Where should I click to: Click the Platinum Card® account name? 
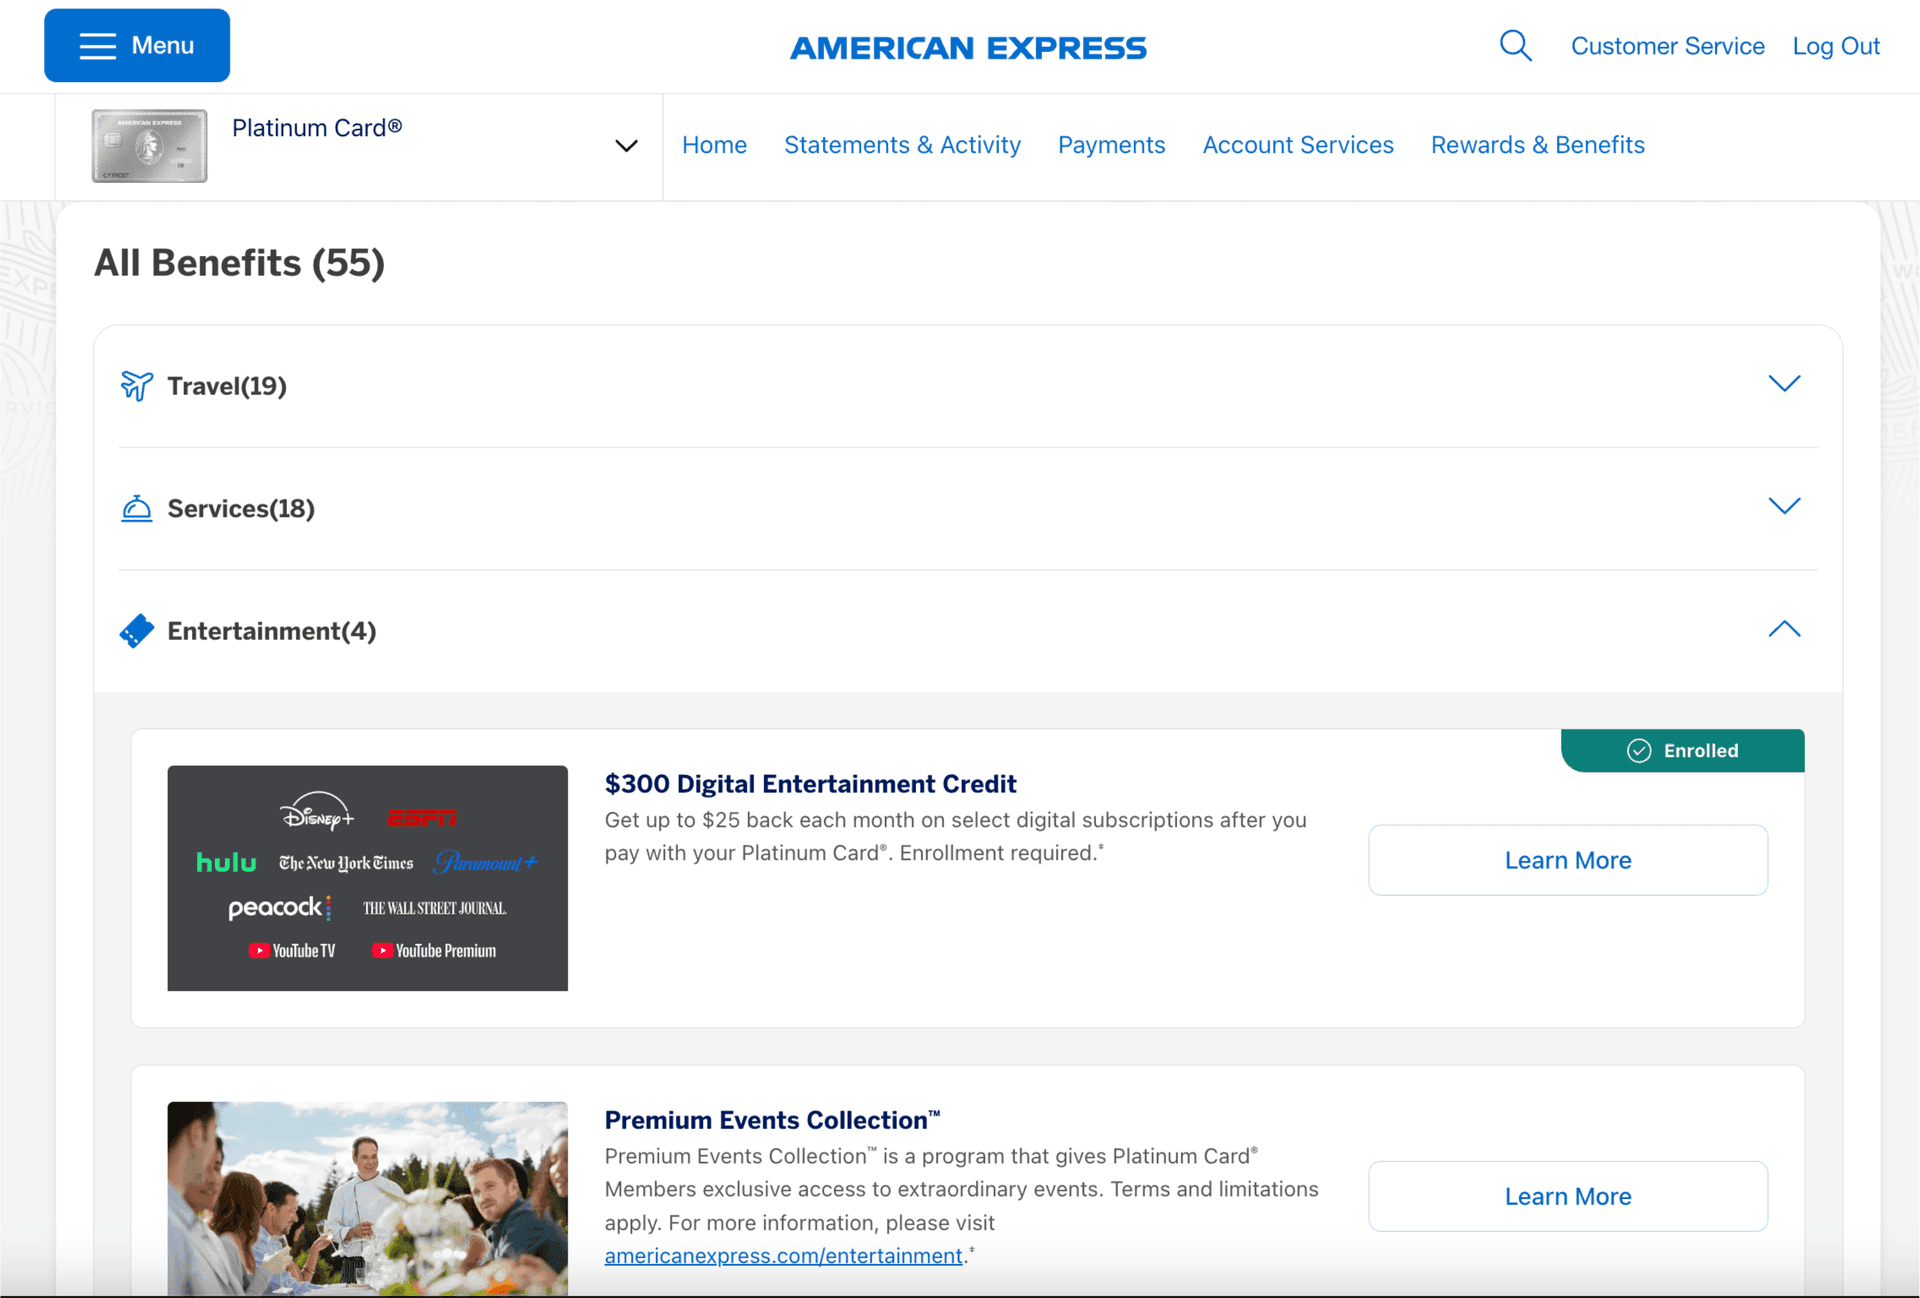pos(317,128)
